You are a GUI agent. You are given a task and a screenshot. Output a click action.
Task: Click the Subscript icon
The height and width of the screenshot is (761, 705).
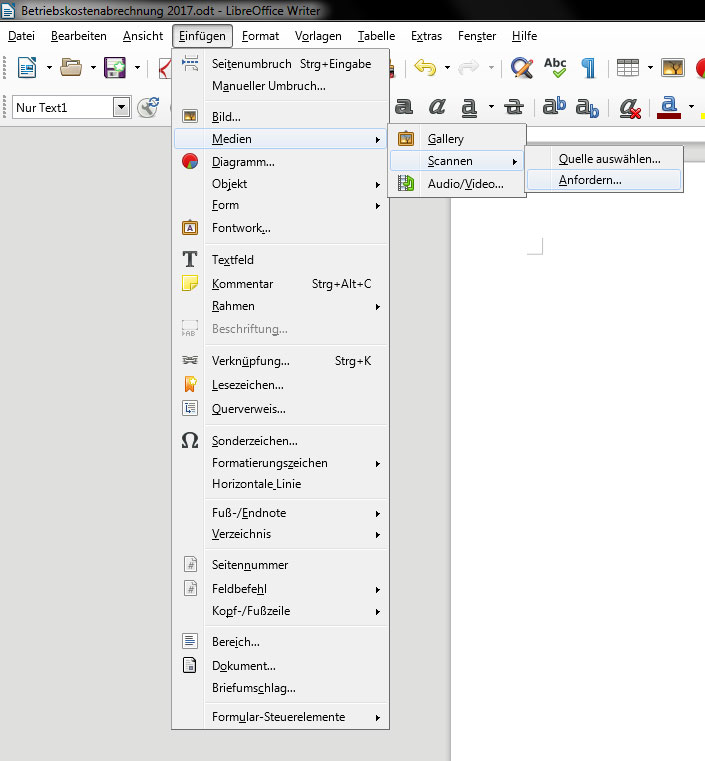point(587,107)
